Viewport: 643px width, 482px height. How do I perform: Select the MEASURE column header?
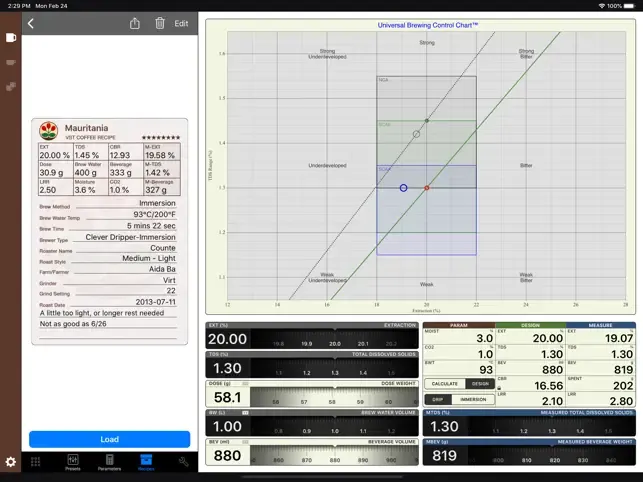click(x=601, y=325)
